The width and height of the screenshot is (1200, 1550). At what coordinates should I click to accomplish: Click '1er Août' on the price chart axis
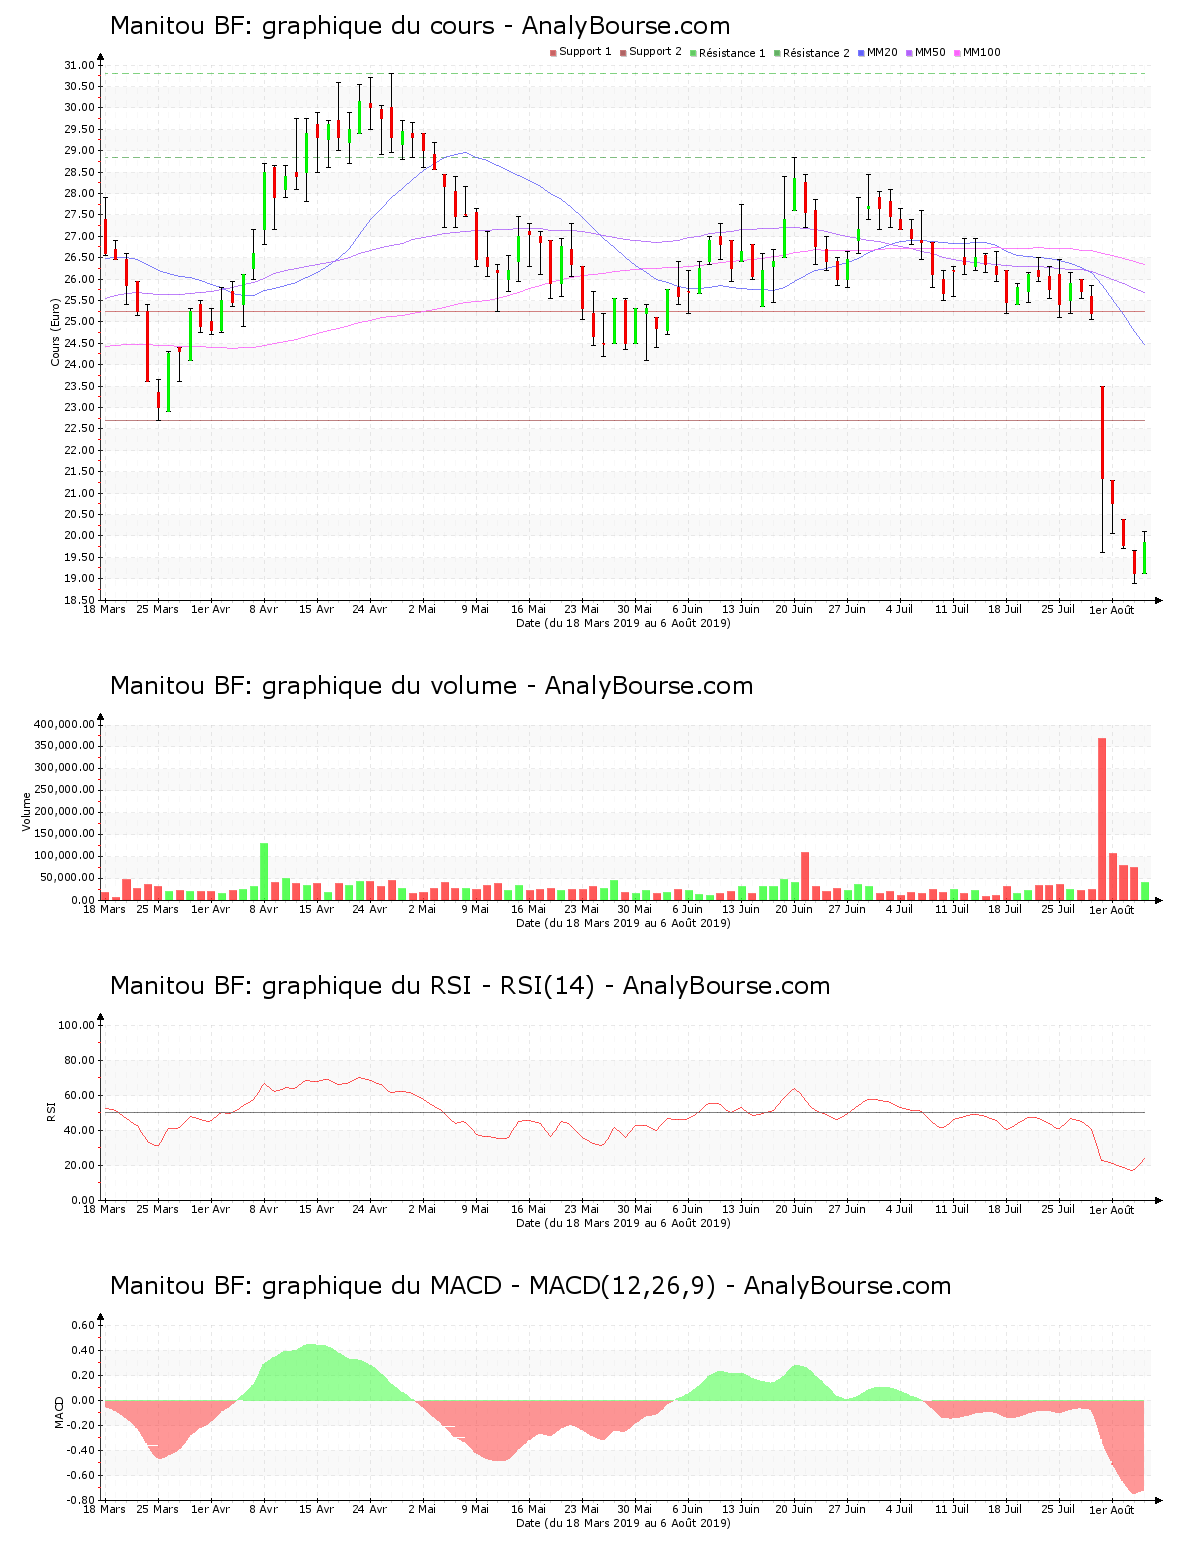click(1112, 610)
